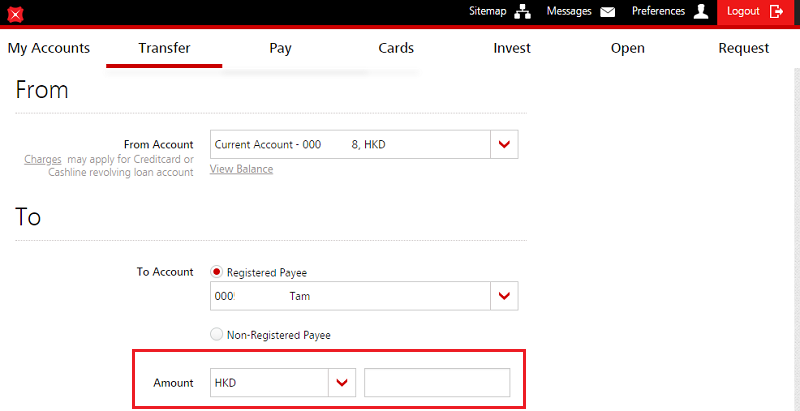Open the Request tab
Image resolution: width=800 pixels, height=411 pixels.
pos(743,48)
